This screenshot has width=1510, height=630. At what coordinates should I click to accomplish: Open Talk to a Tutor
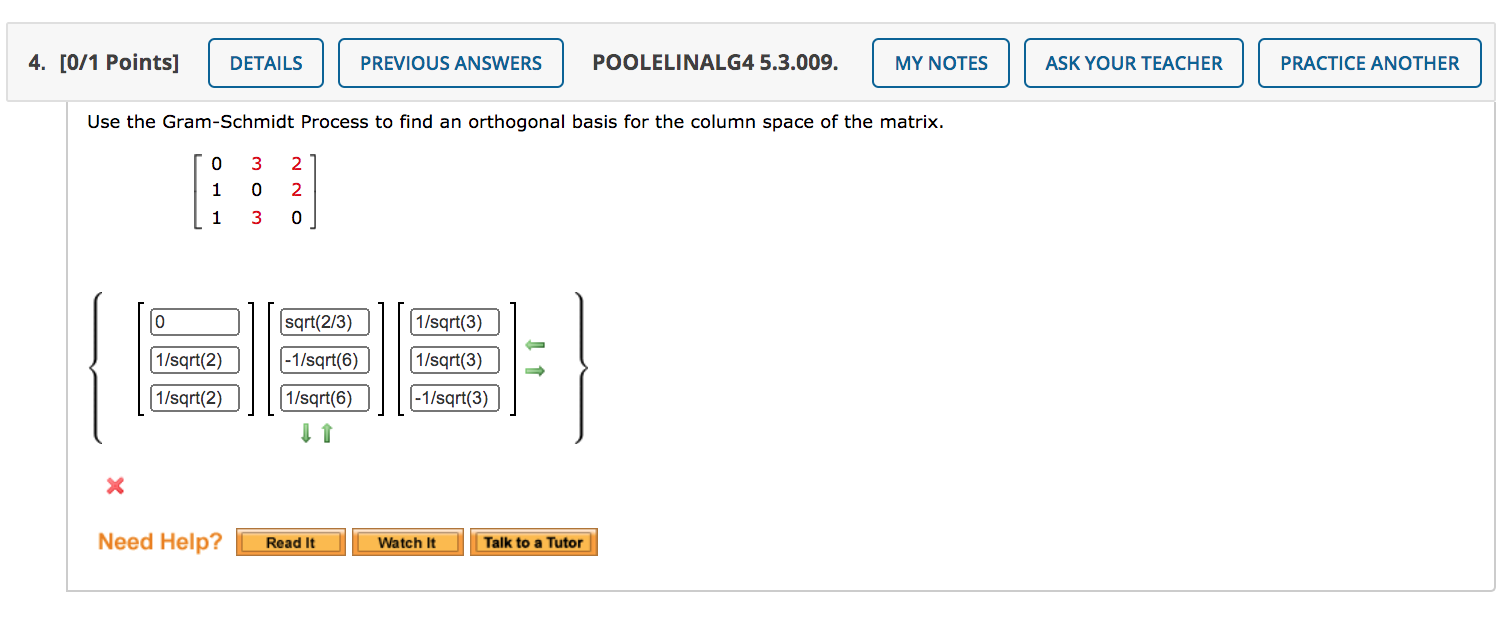click(533, 542)
